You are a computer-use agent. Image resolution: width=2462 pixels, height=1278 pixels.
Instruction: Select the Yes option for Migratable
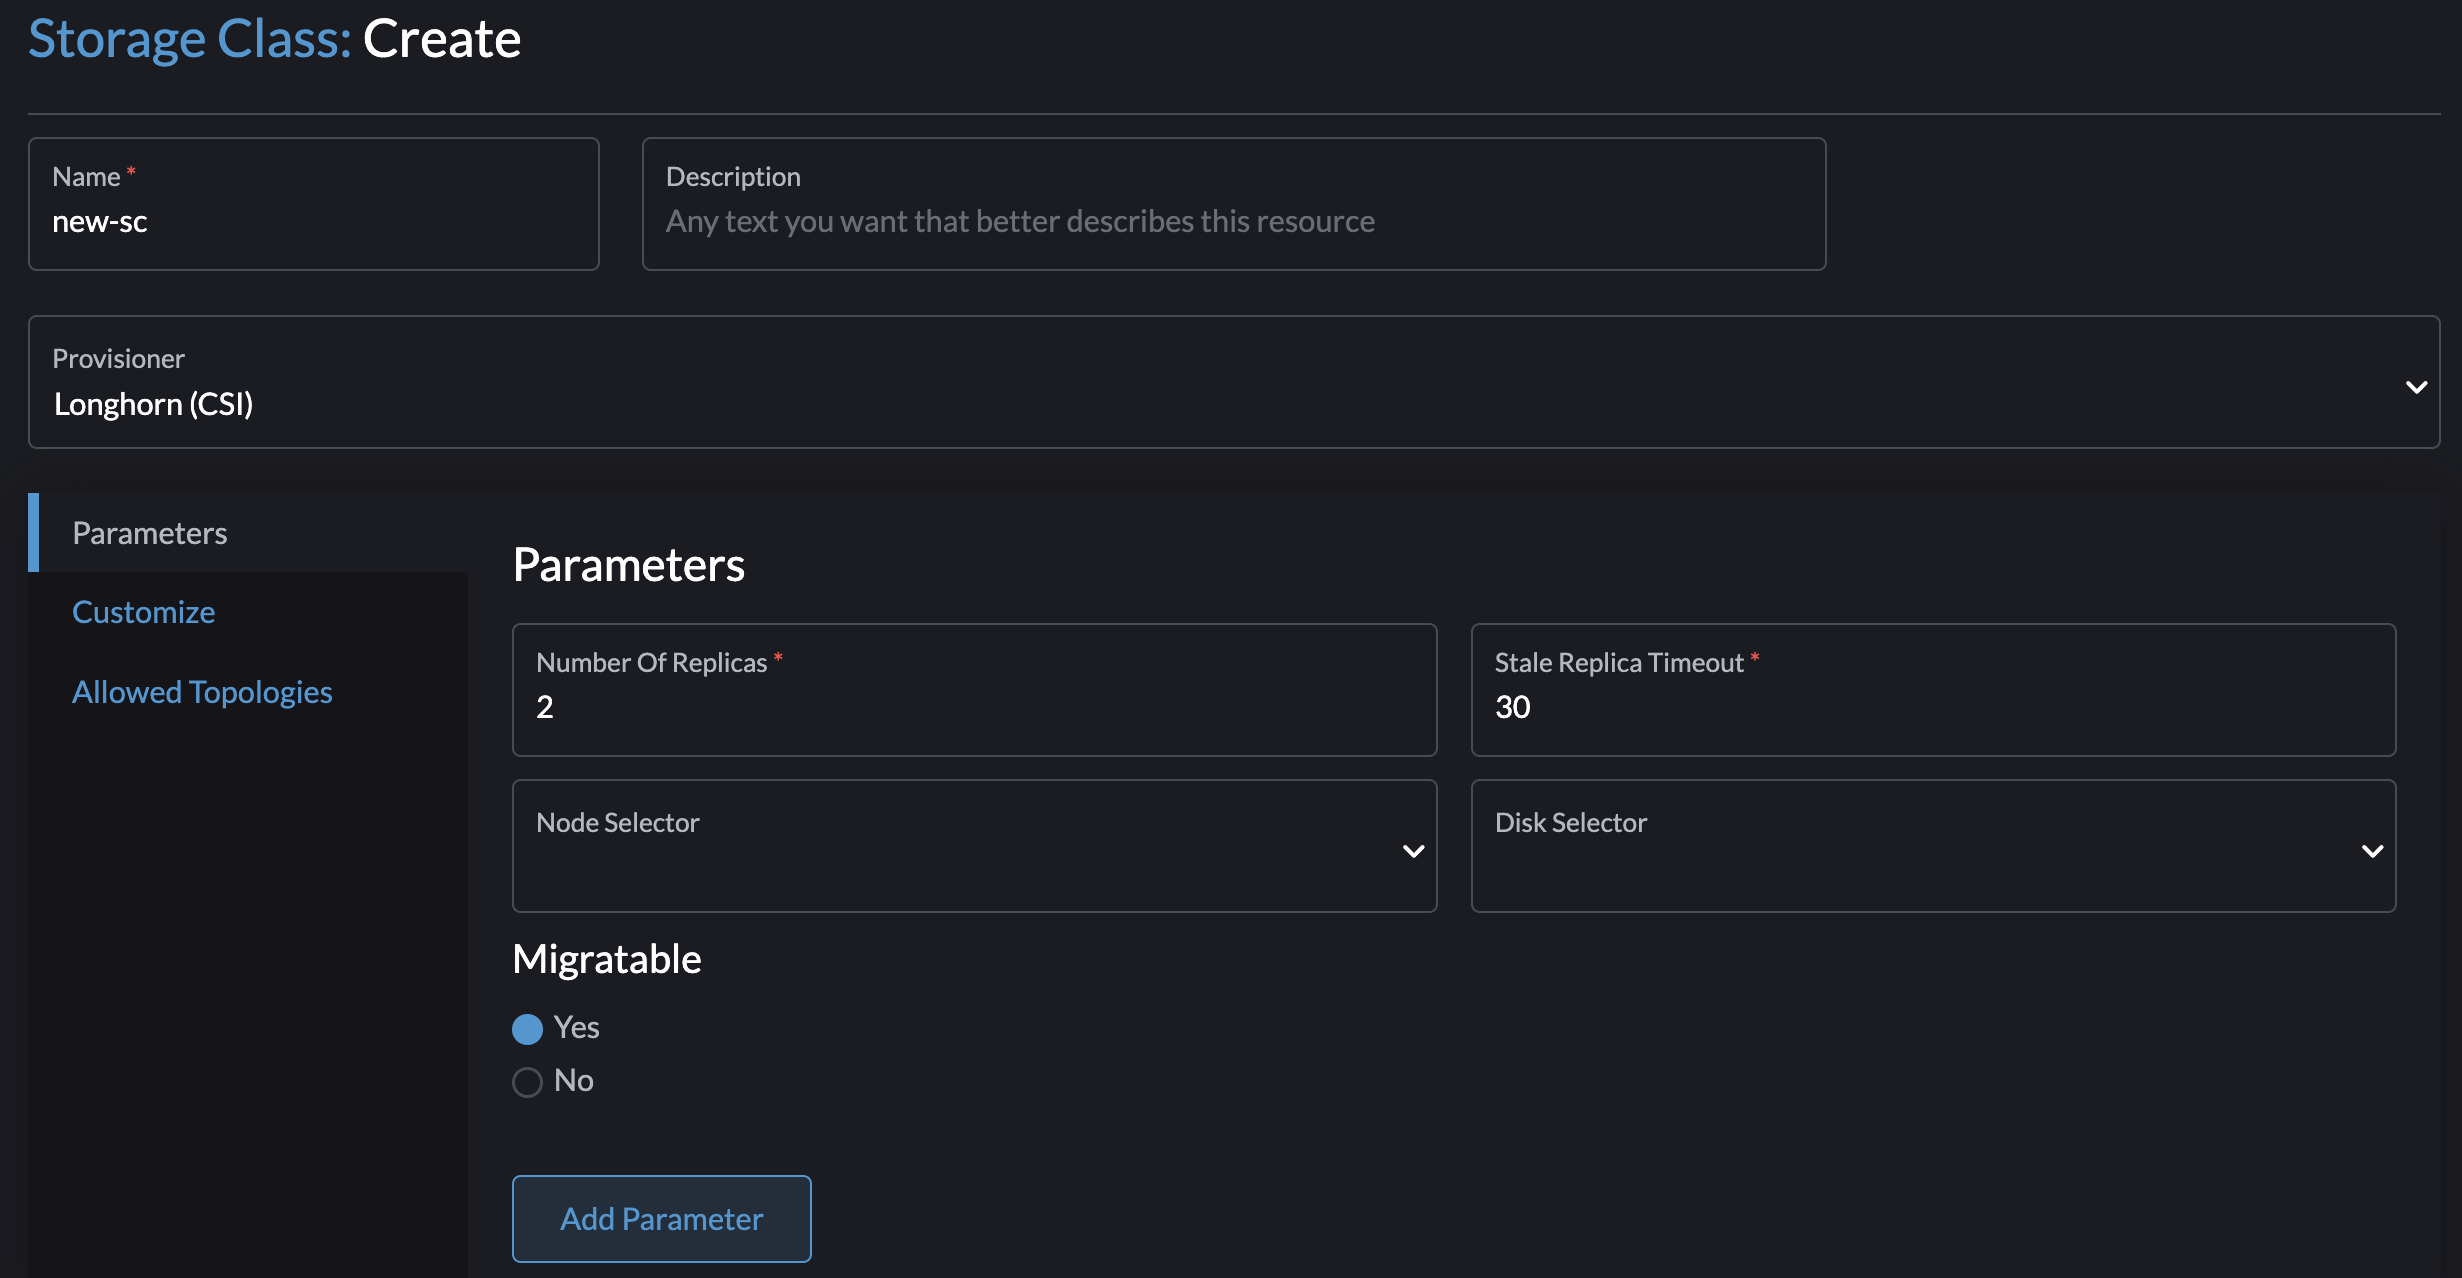(x=527, y=1029)
